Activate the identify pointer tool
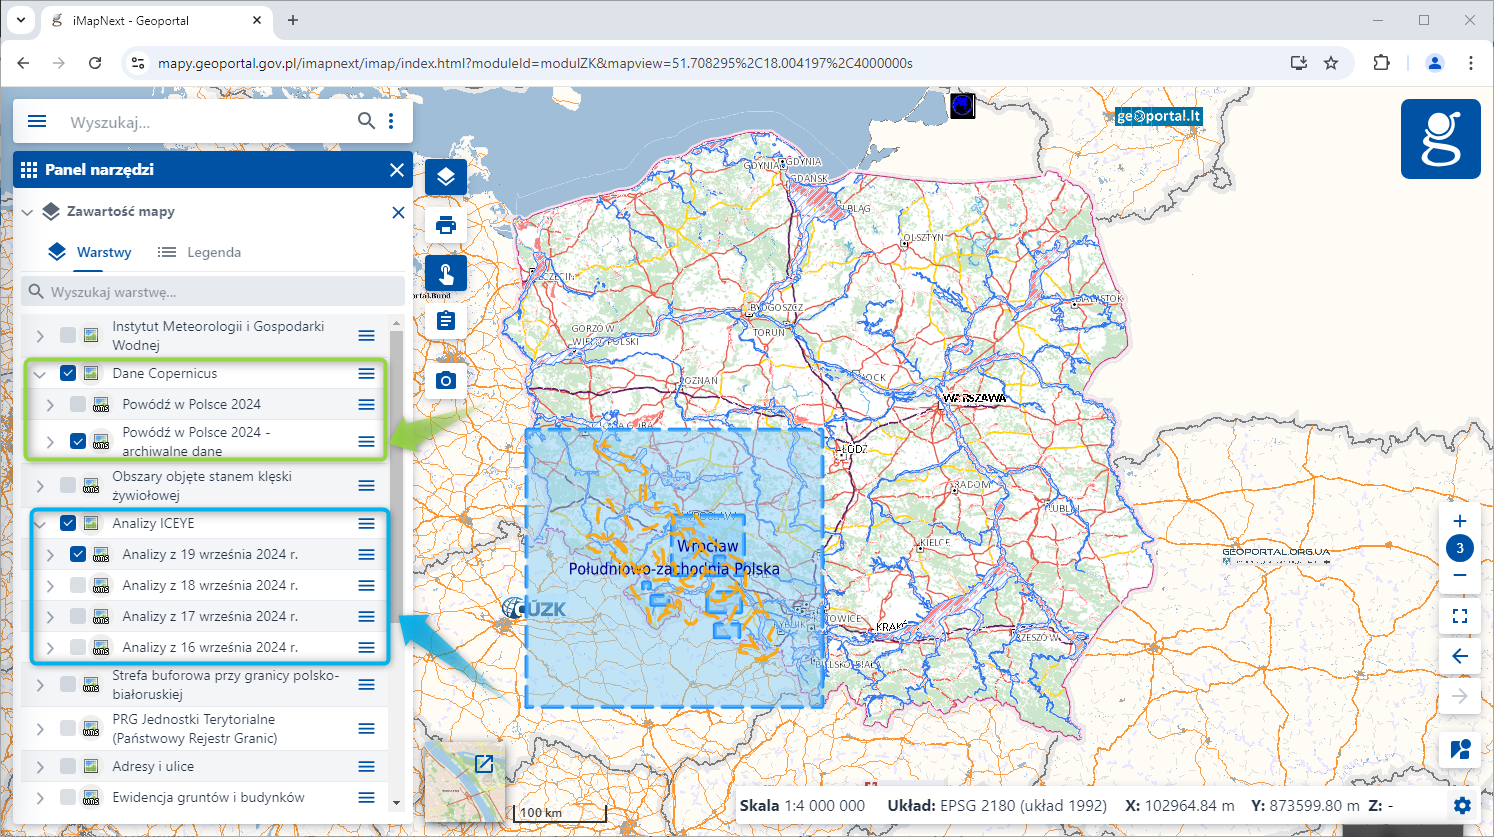The image size is (1494, 837). click(x=446, y=273)
